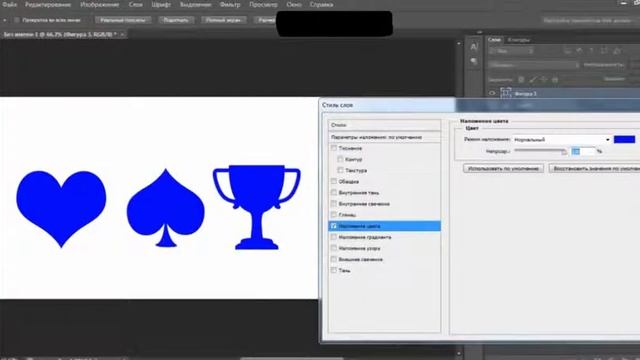Click Восстановить значения по умолчанию button
640x360 pixels.
click(594, 168)
